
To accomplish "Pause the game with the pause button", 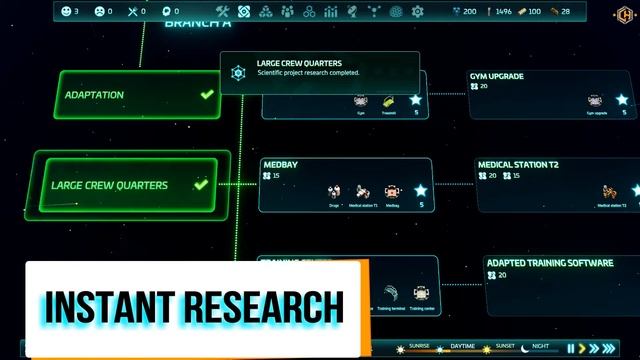I will 571,348.
